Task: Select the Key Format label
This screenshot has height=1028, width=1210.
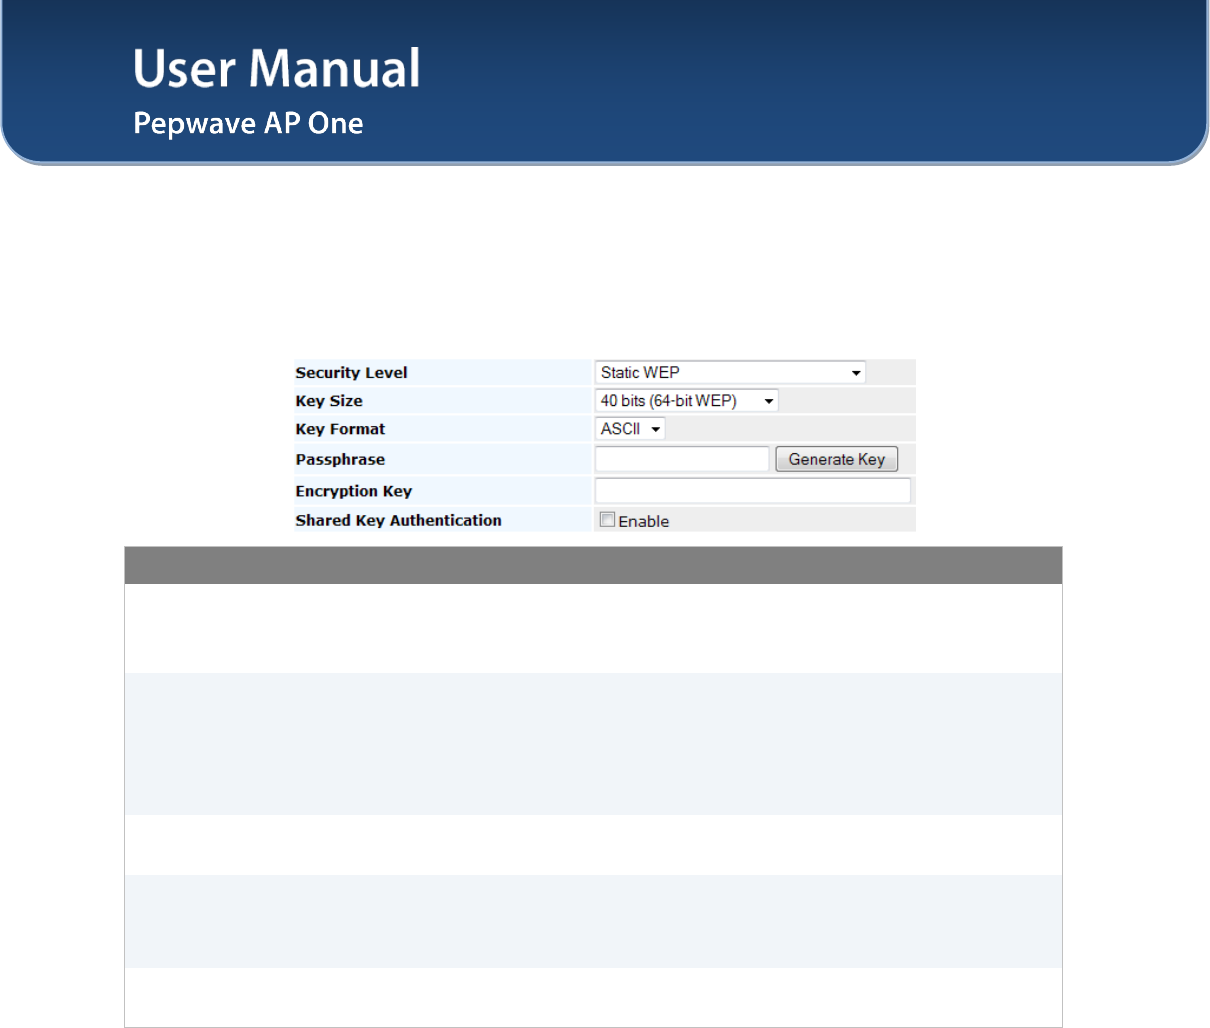Action: tap(340, 429)
